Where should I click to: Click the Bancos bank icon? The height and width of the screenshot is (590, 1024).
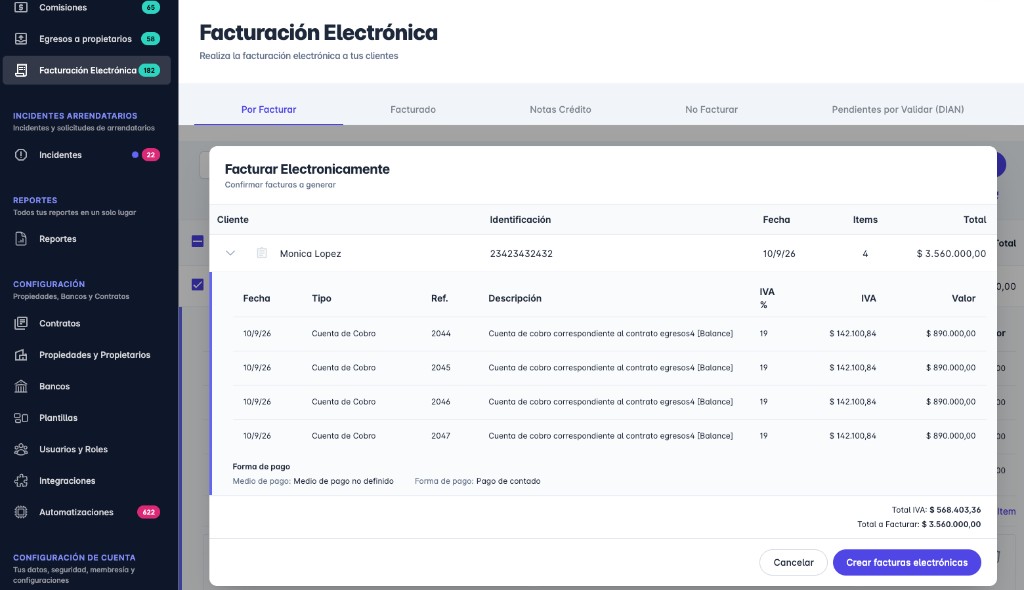tap(21, 386)
